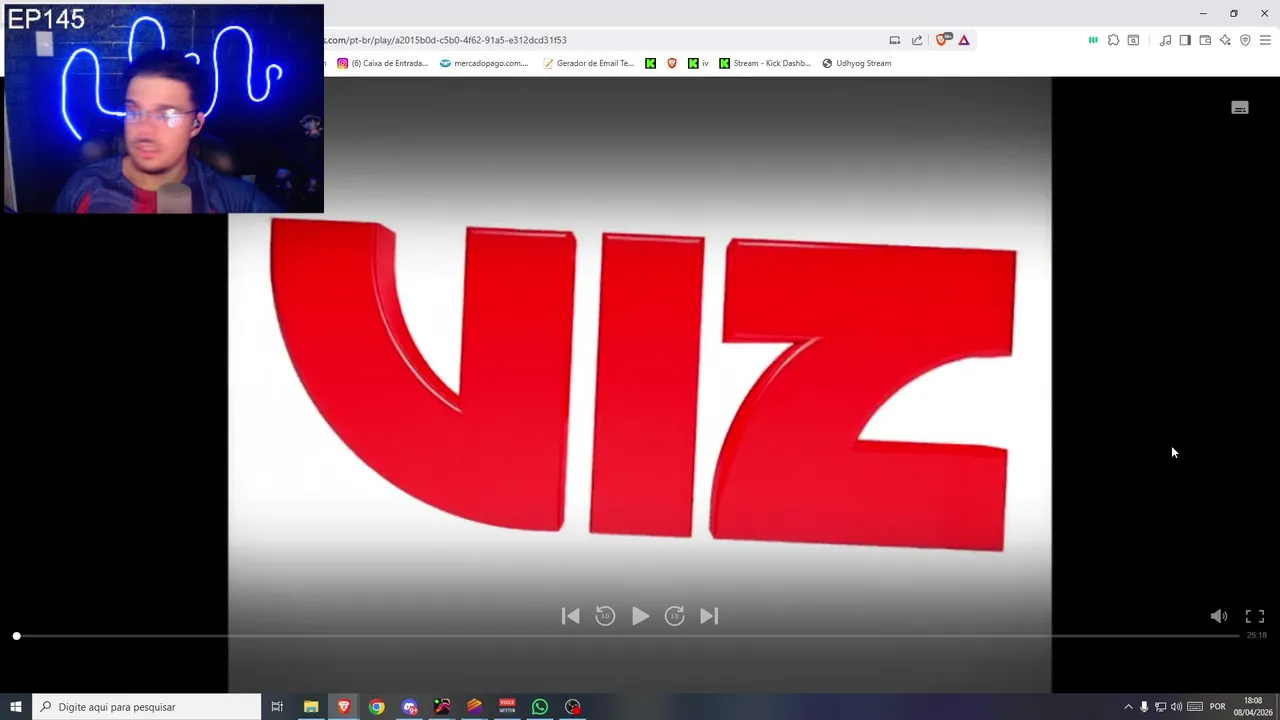Open the Udhyog Stream bookmark
The width and height of the screenshot is (1280, 720).
857,63
